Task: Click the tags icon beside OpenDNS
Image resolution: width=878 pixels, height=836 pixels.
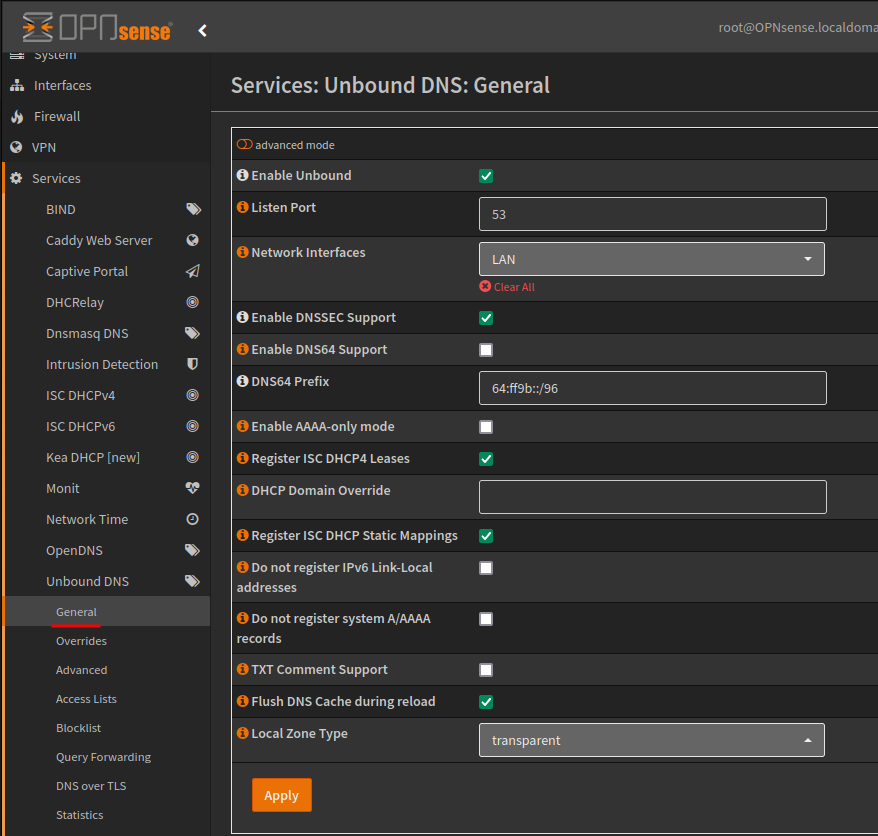Action: tap(193, 550)
